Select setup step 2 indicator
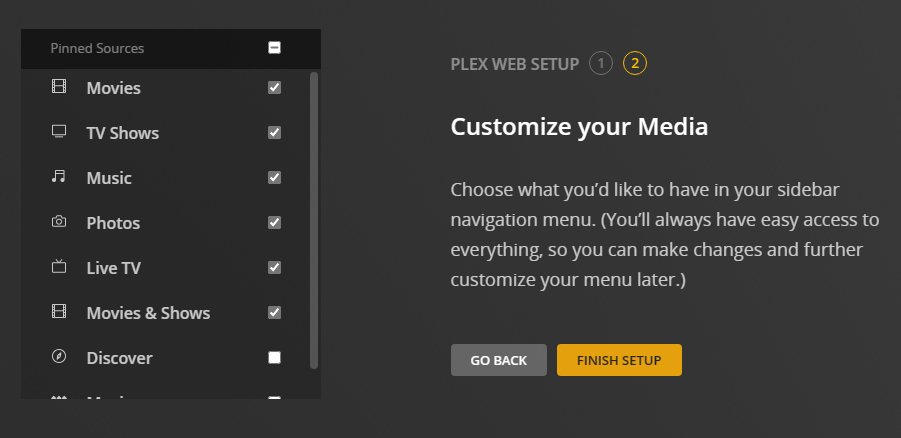The width and height of the screenshot is (901, 438). click(635, 64)
